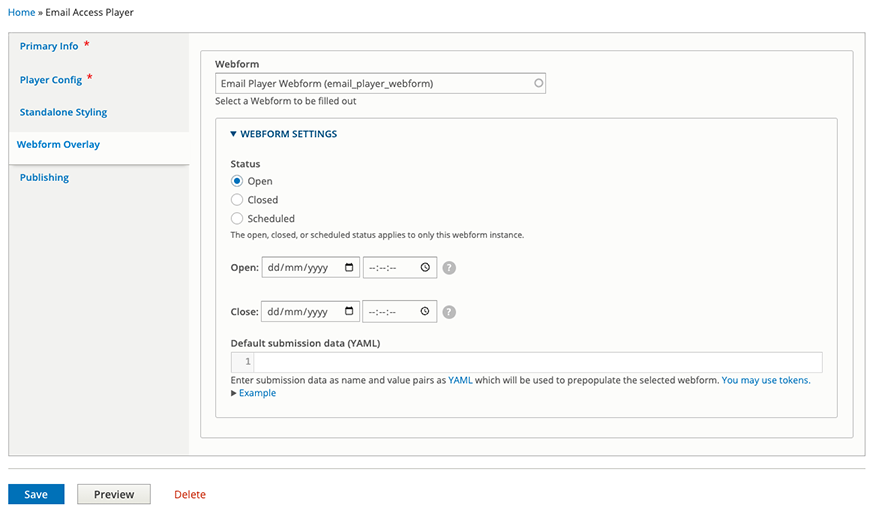
Task: Click the 'Email Access Player' breadcrumb text
Action: [89, 12]
